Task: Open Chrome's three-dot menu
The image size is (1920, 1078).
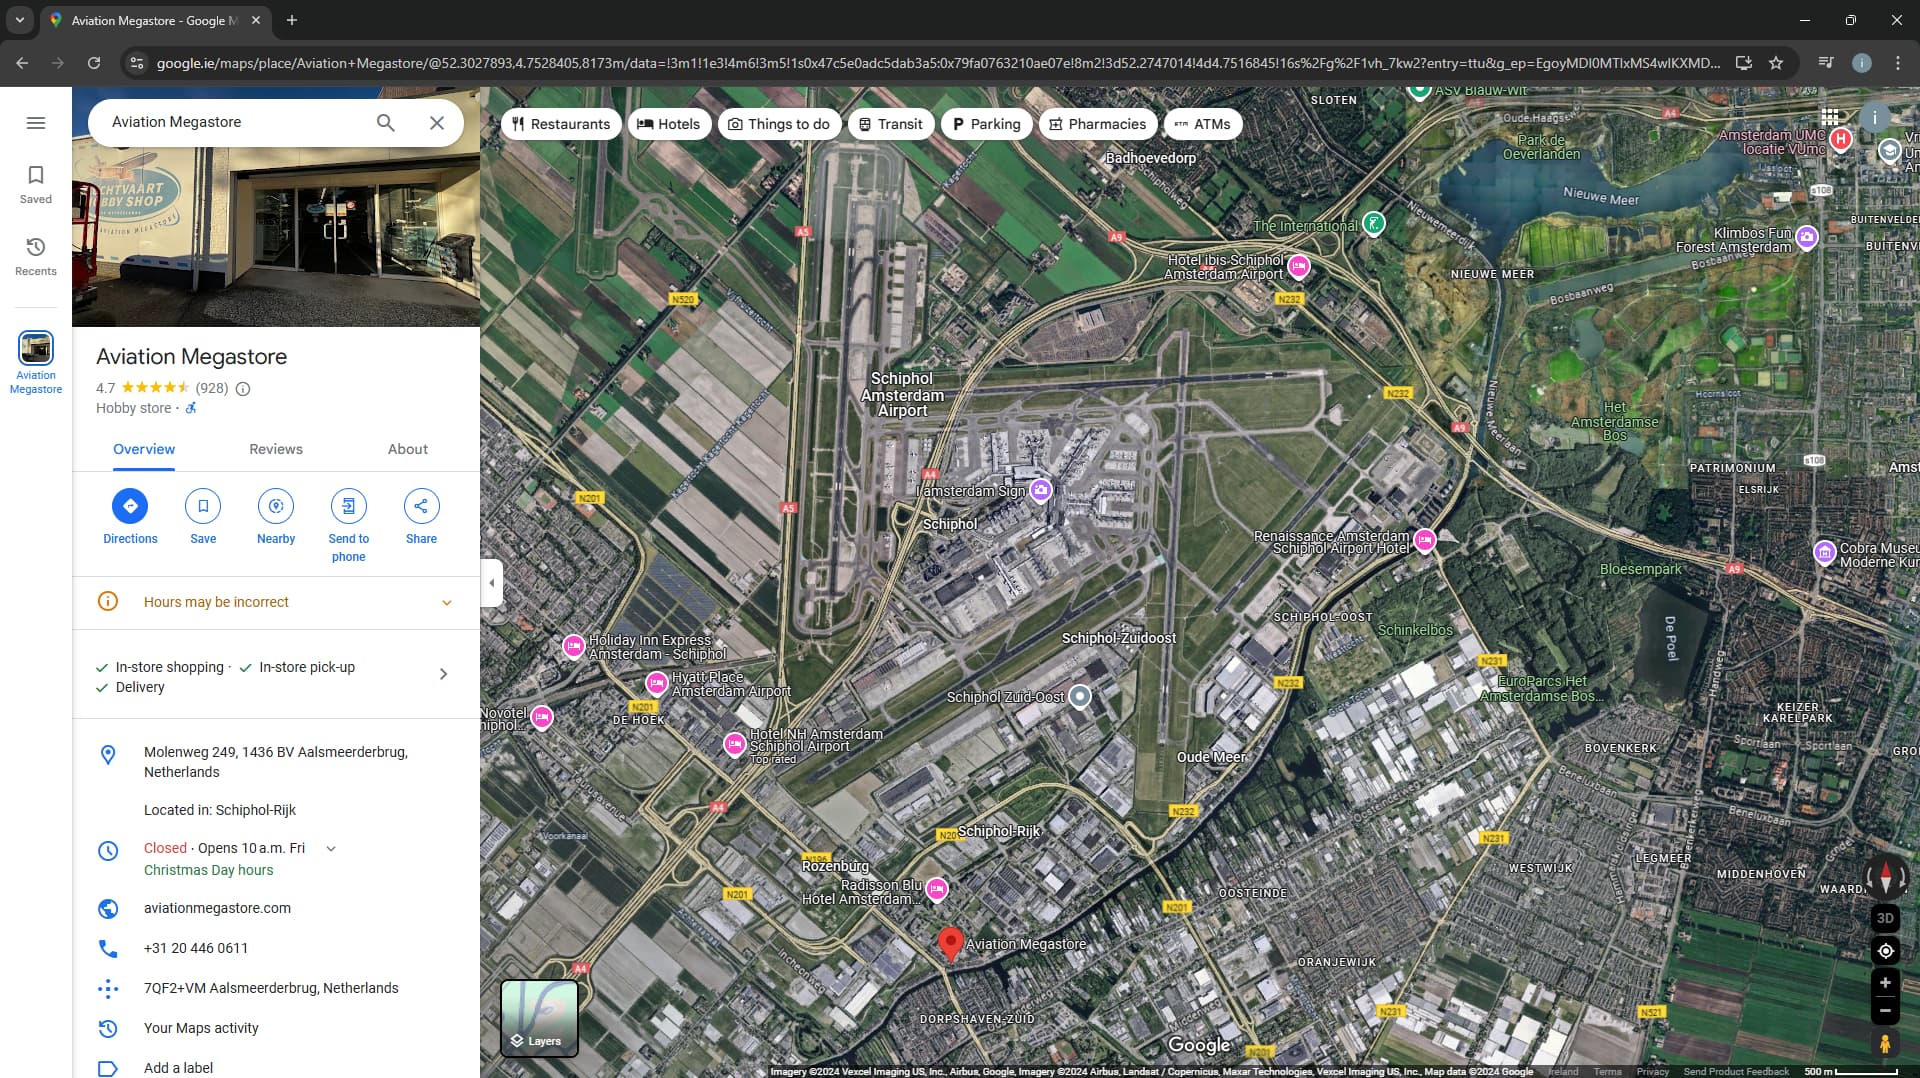Action: 1898,63
